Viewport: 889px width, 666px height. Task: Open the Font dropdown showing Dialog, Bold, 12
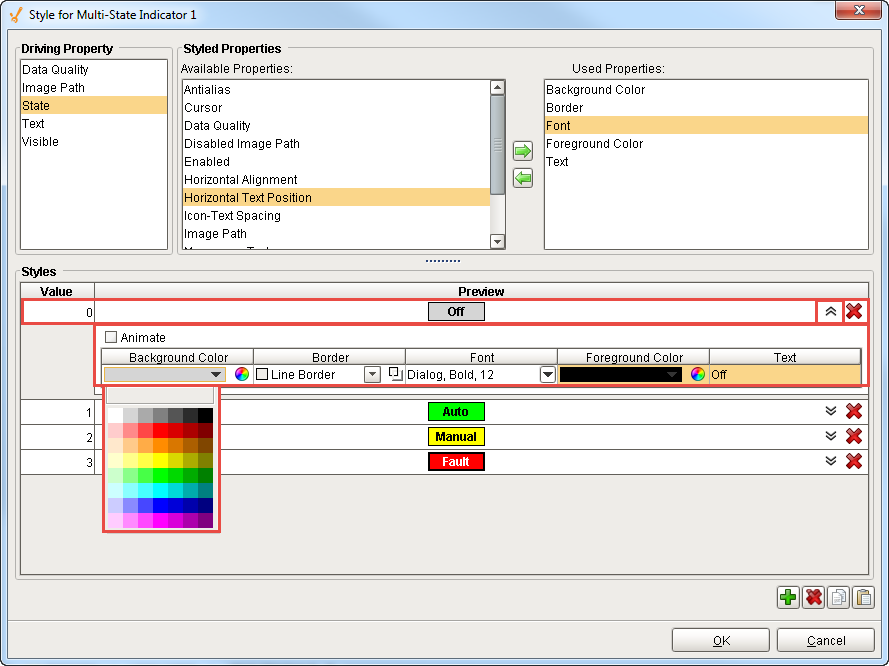(546, 375)
